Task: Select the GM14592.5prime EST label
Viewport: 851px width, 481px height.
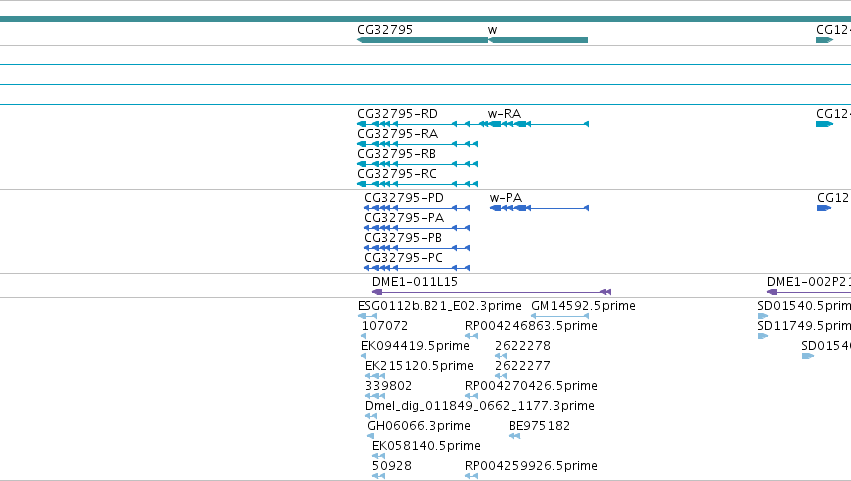Action: click(583, 306)
